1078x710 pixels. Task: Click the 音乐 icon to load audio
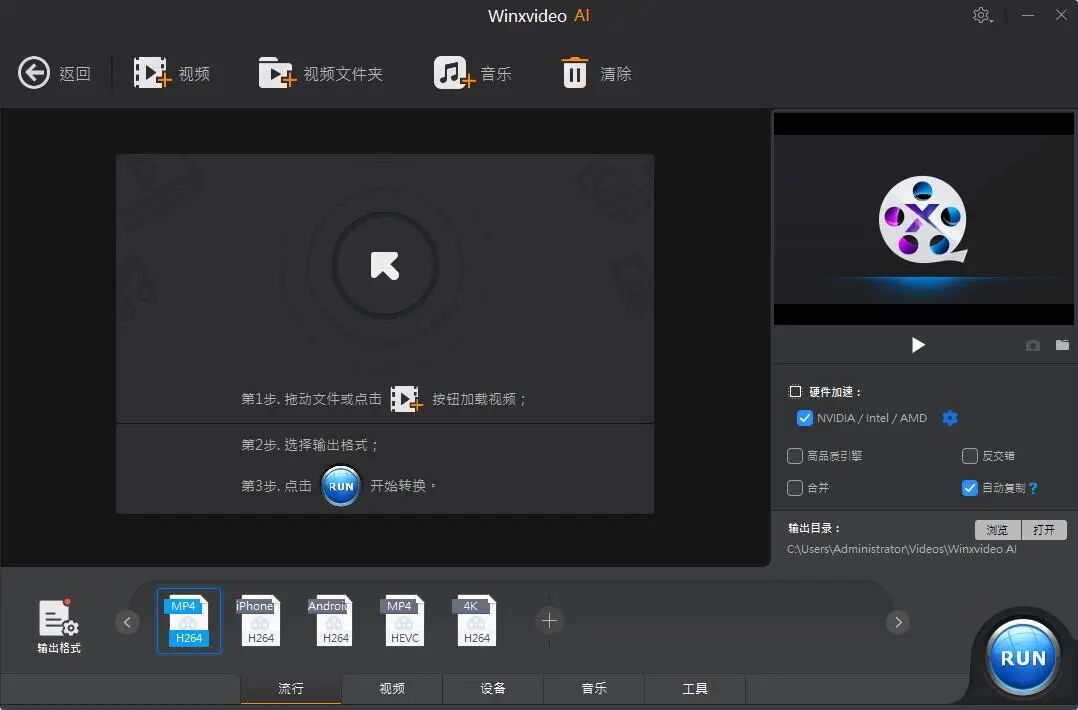click(455, 71)
